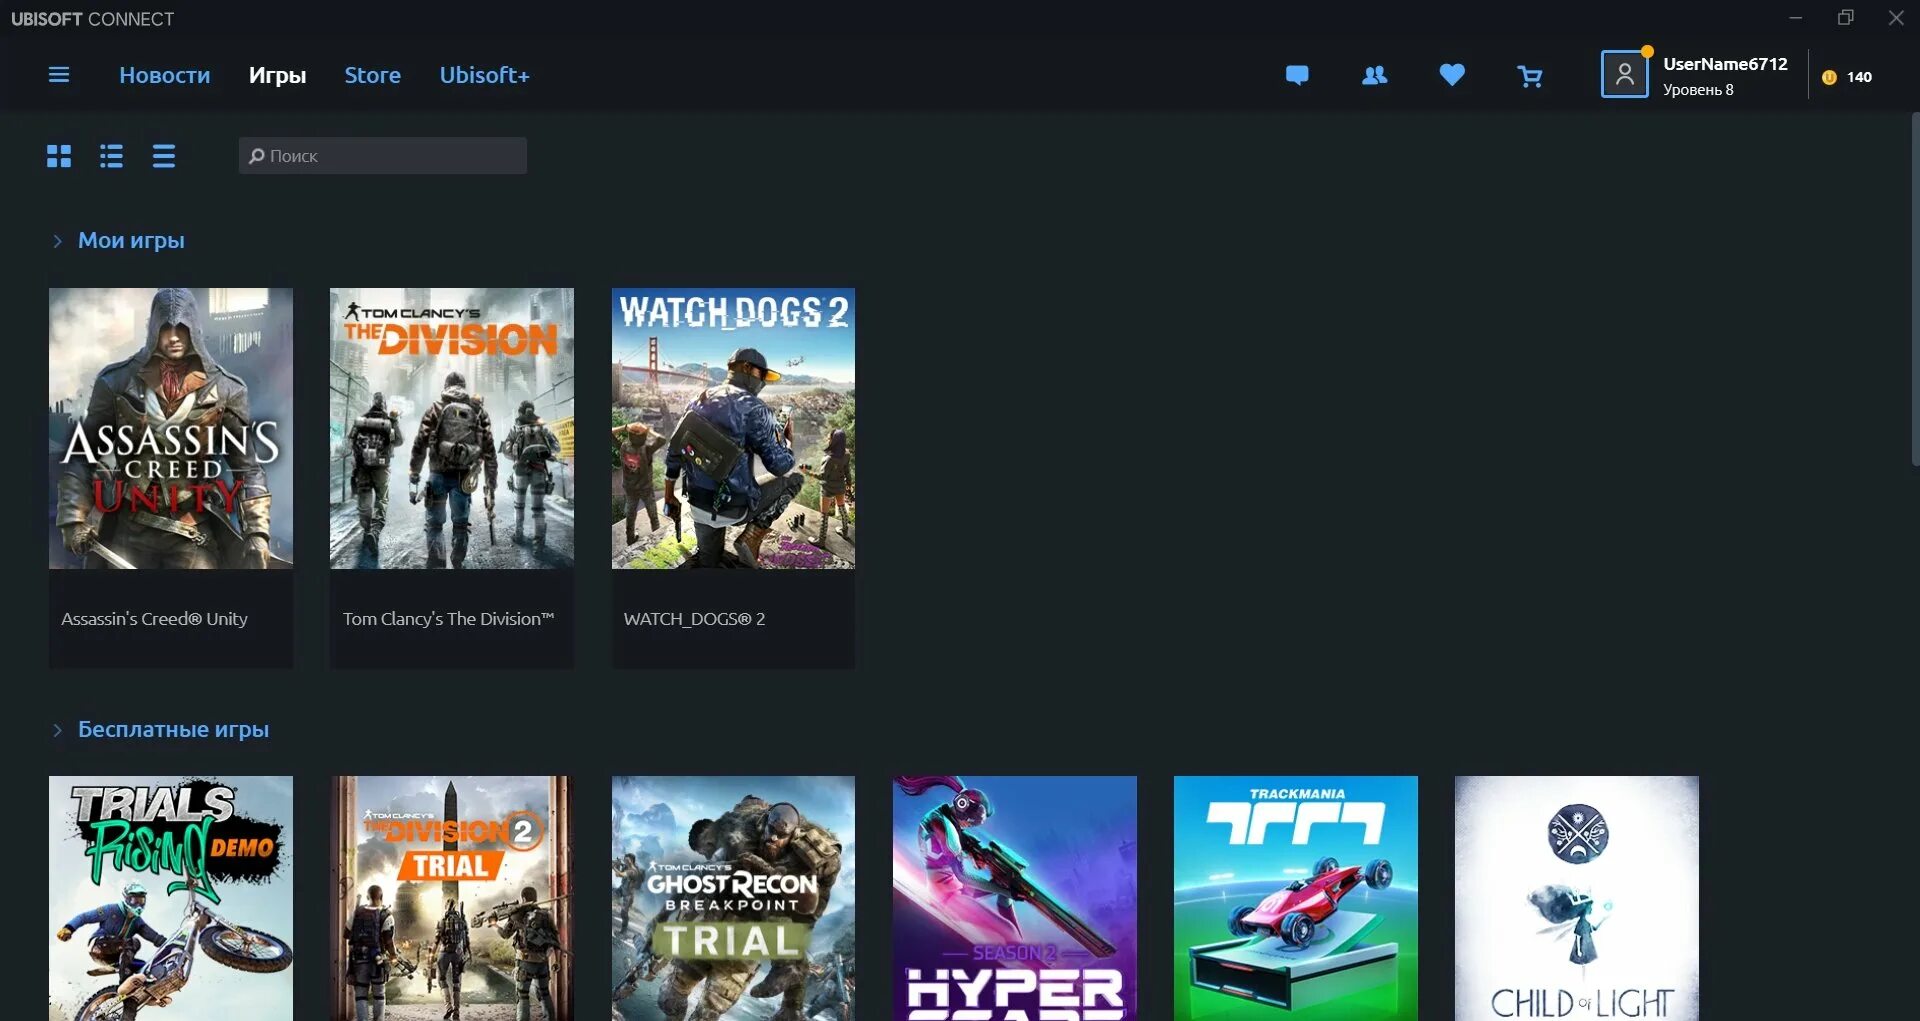Open the hamburger main menu

pos(59,75)
